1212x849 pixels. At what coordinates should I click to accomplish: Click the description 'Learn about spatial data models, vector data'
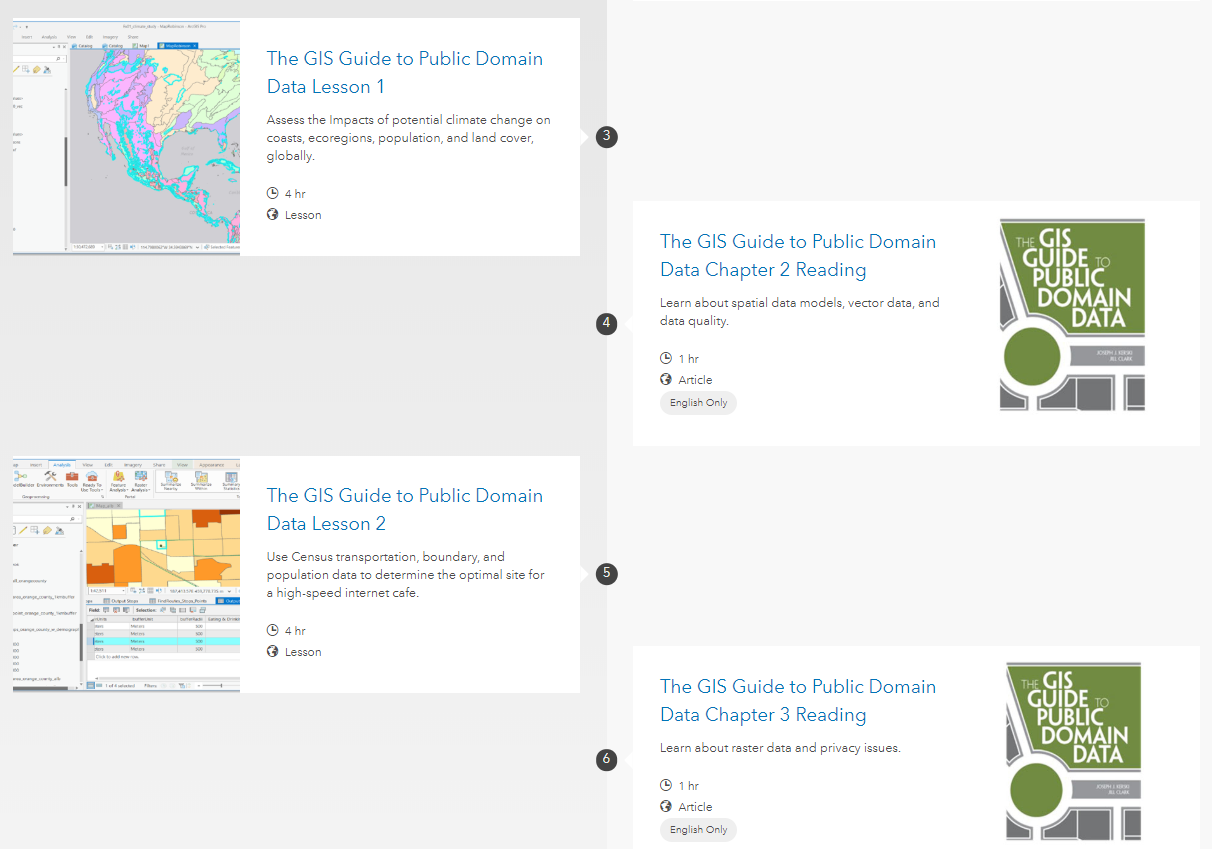(800, 312)
